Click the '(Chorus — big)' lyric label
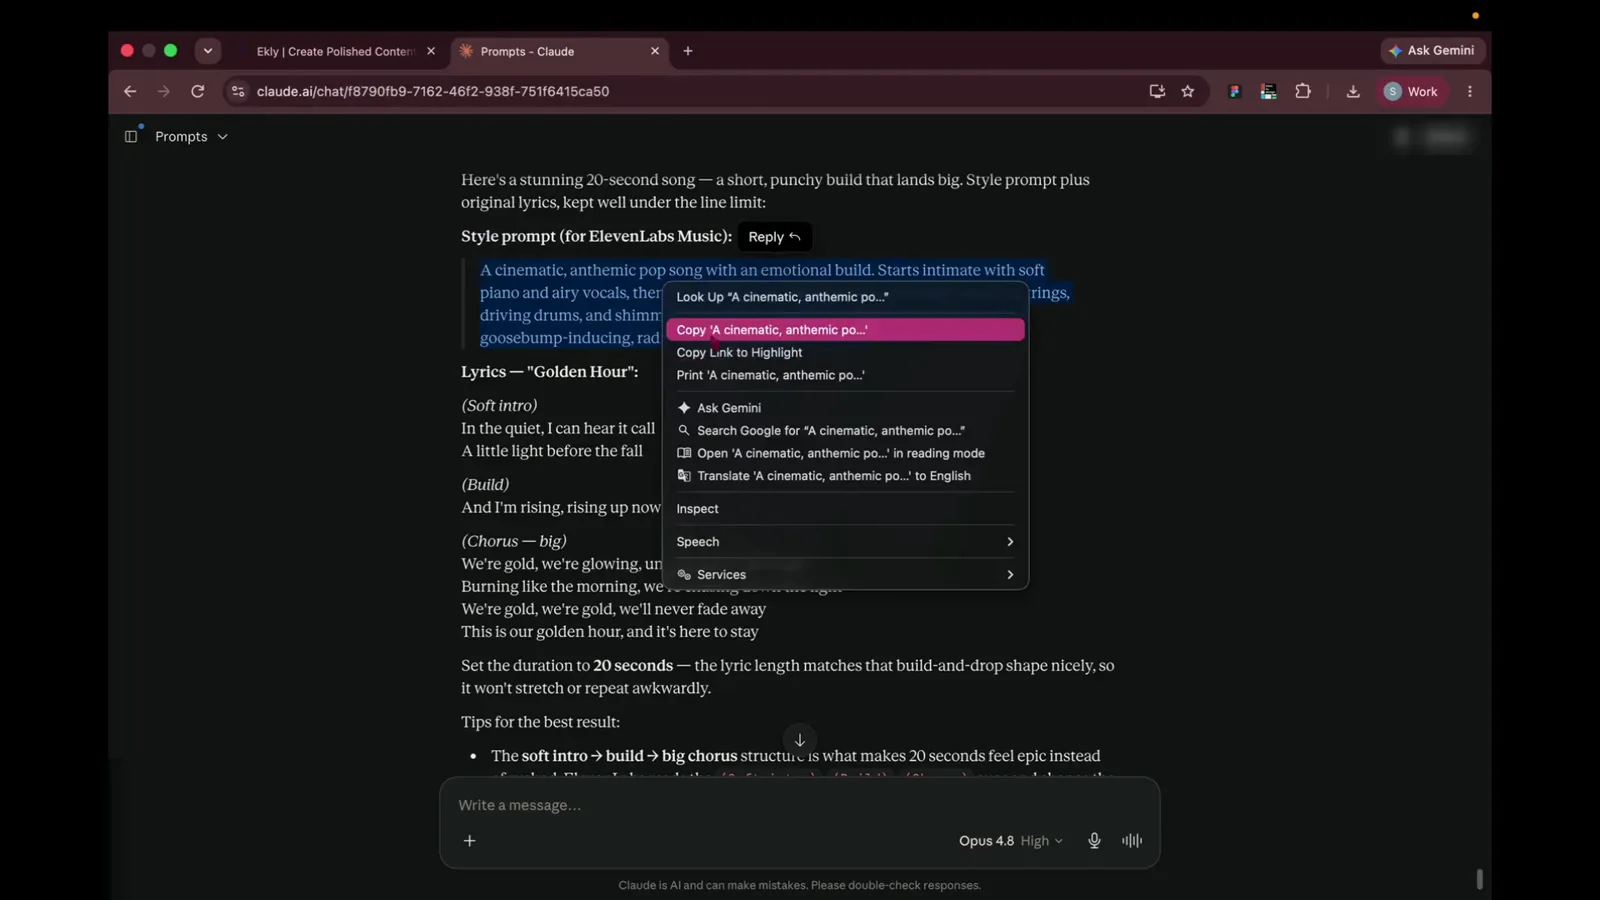1600x900 pixels. click(x=514, y=541)
